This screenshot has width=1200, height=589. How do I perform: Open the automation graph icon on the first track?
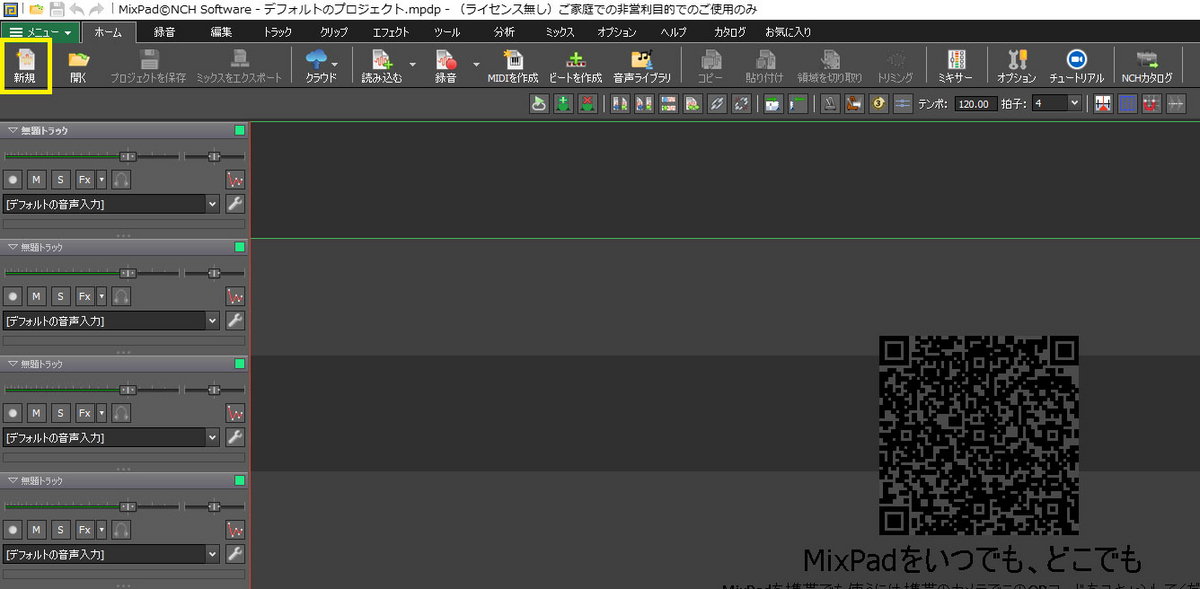pyautogui.click(x=236, y=180)
